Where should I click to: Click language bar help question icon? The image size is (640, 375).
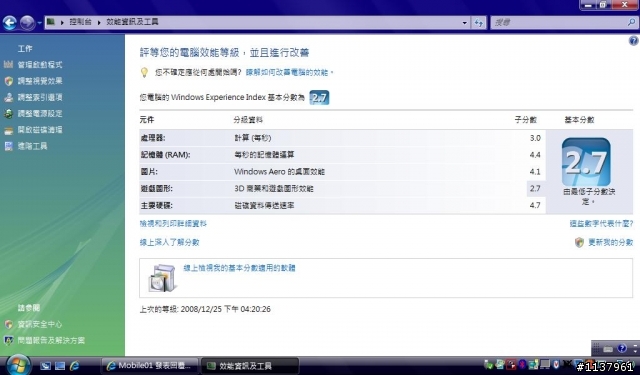coord(622,348)
